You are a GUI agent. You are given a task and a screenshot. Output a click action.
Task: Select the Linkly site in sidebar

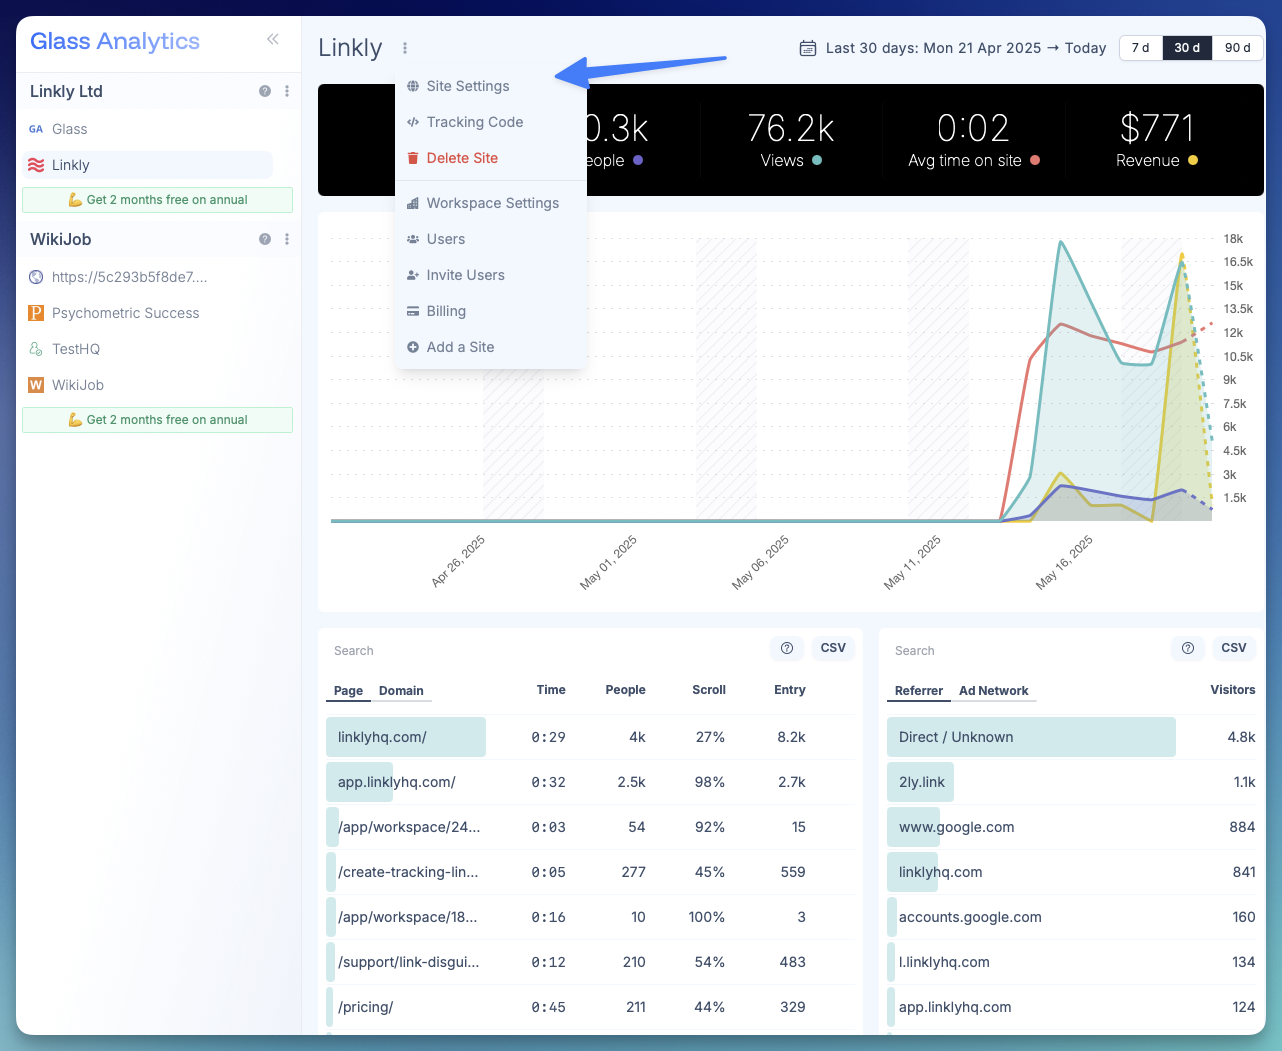pos(148,165)
